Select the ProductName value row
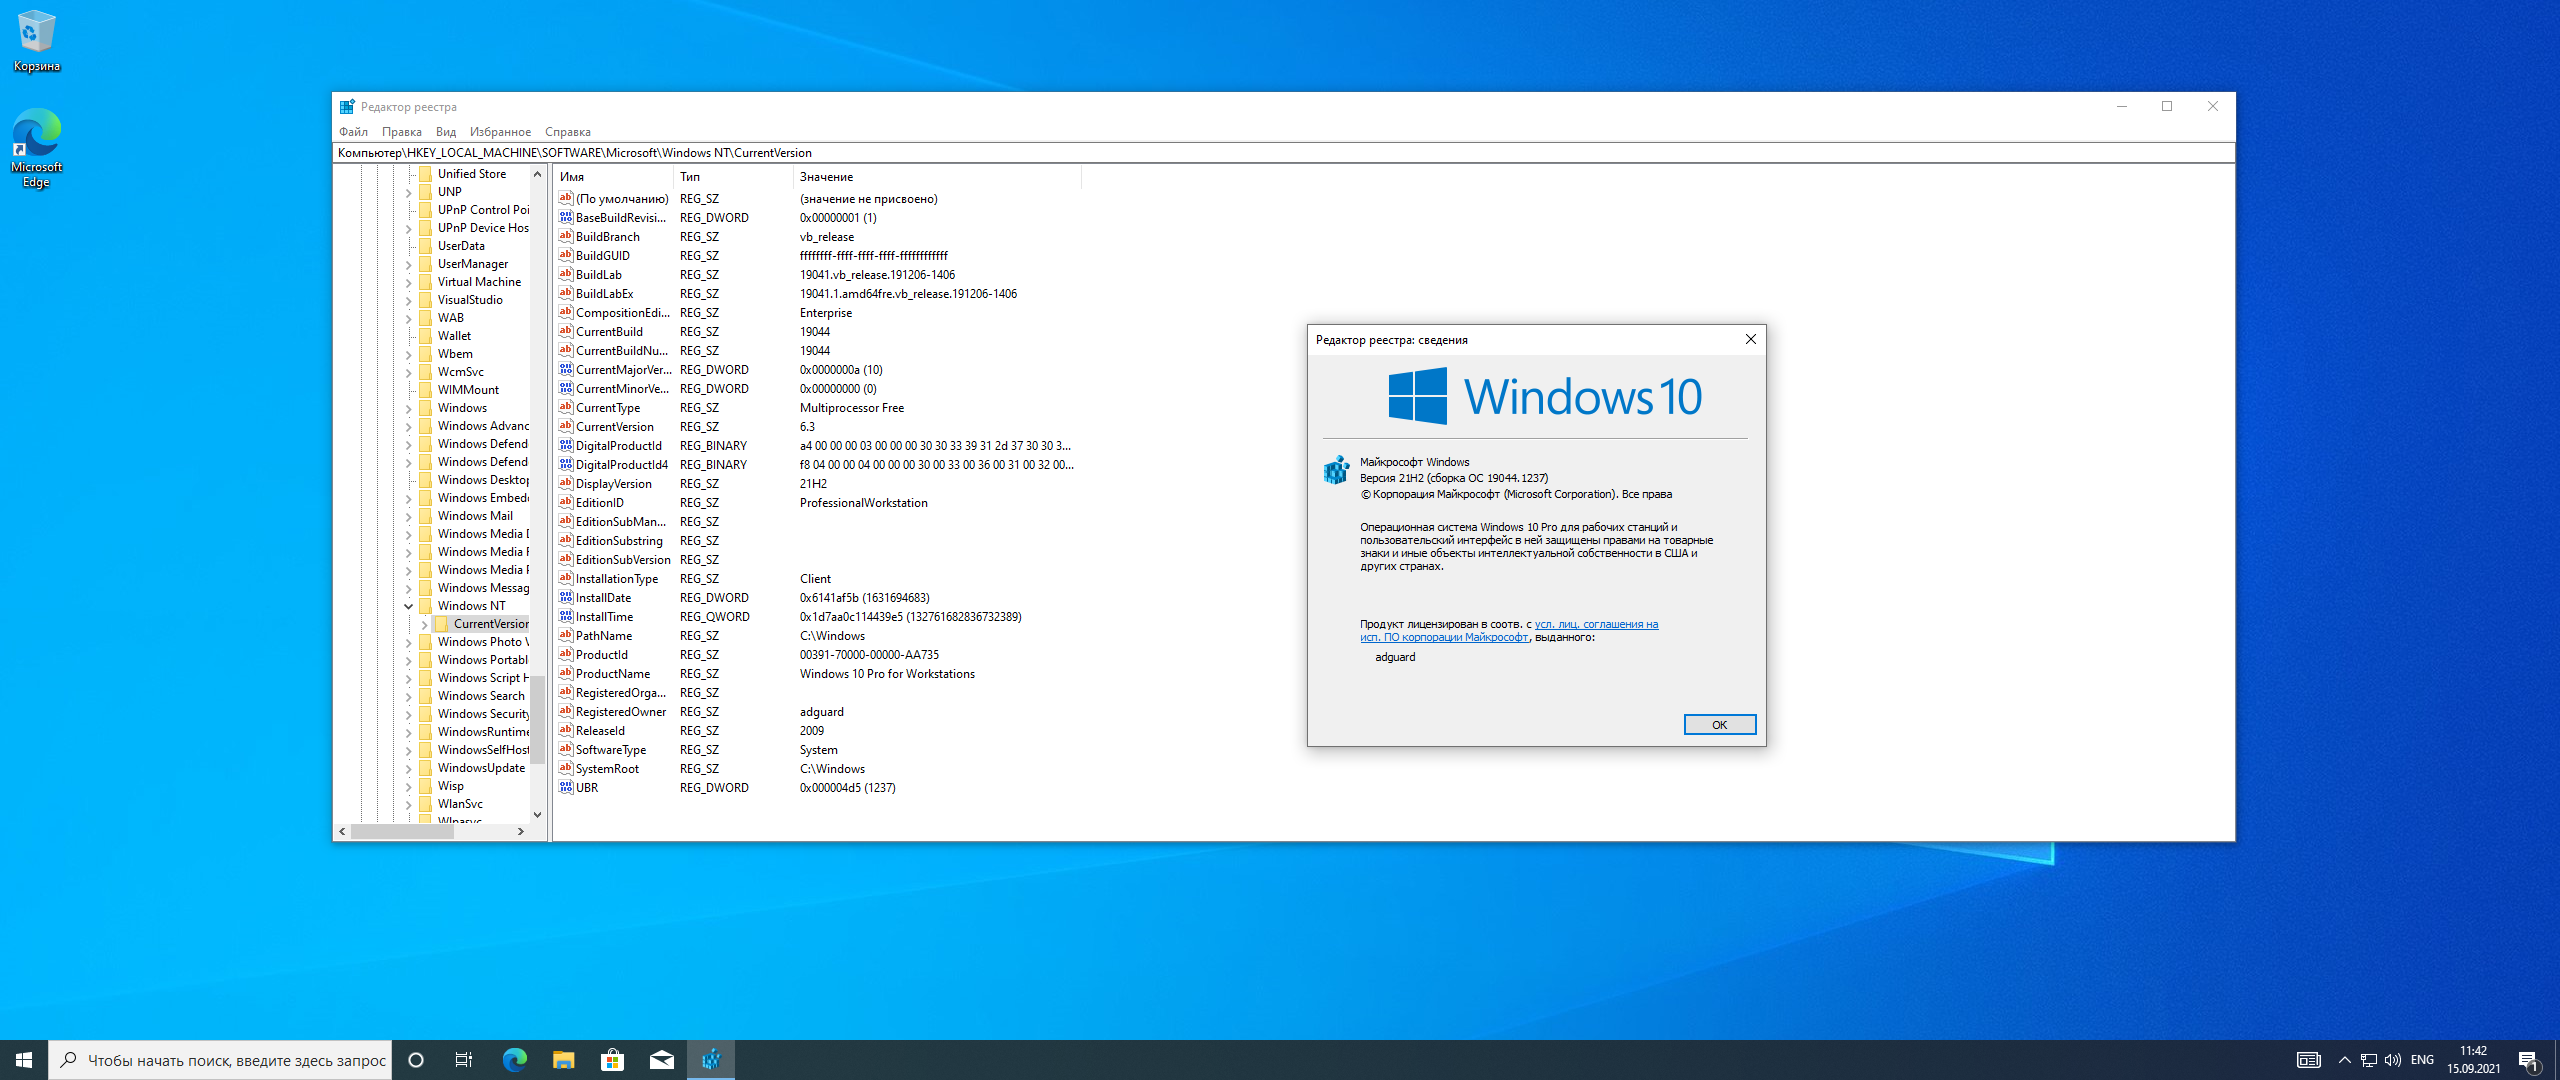 pos(817,673)
